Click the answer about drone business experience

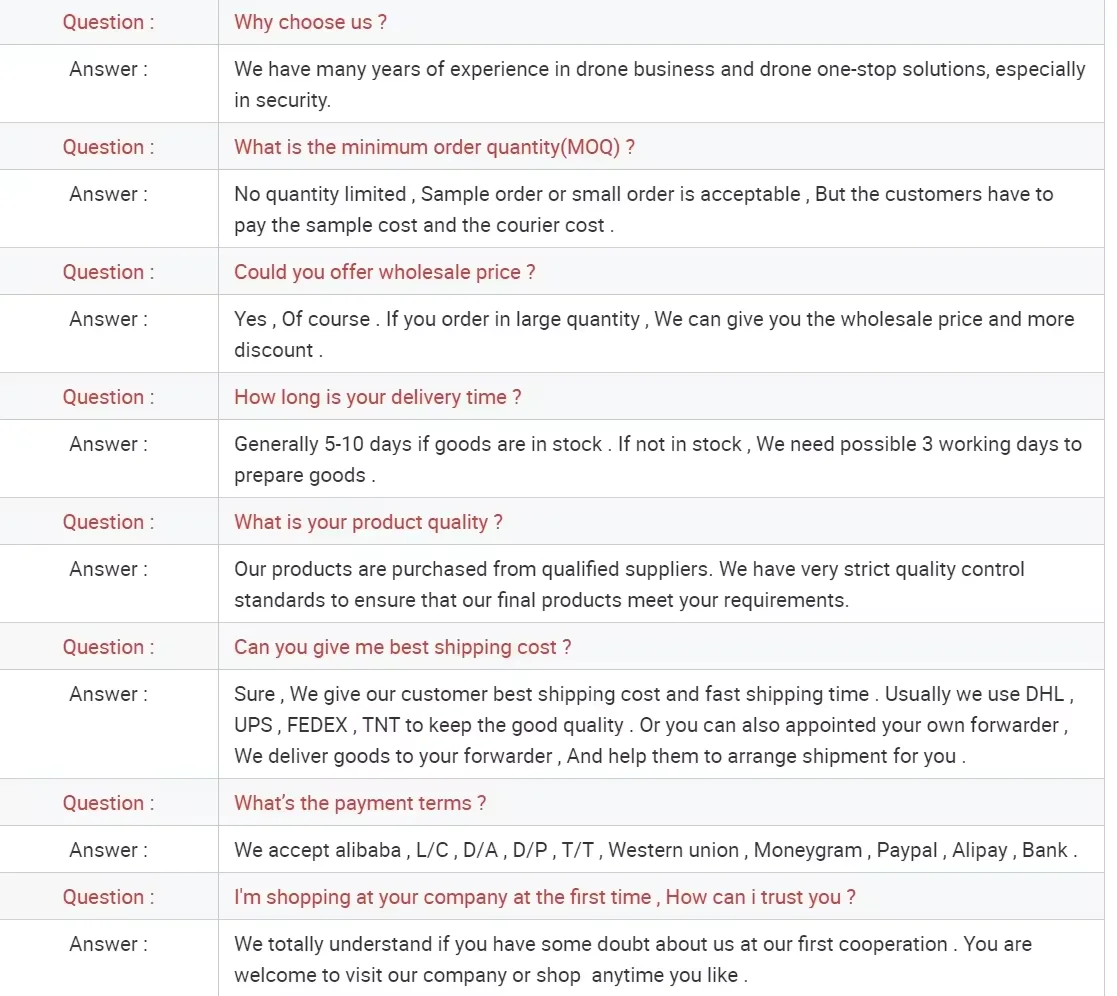[x=659, y=84]
